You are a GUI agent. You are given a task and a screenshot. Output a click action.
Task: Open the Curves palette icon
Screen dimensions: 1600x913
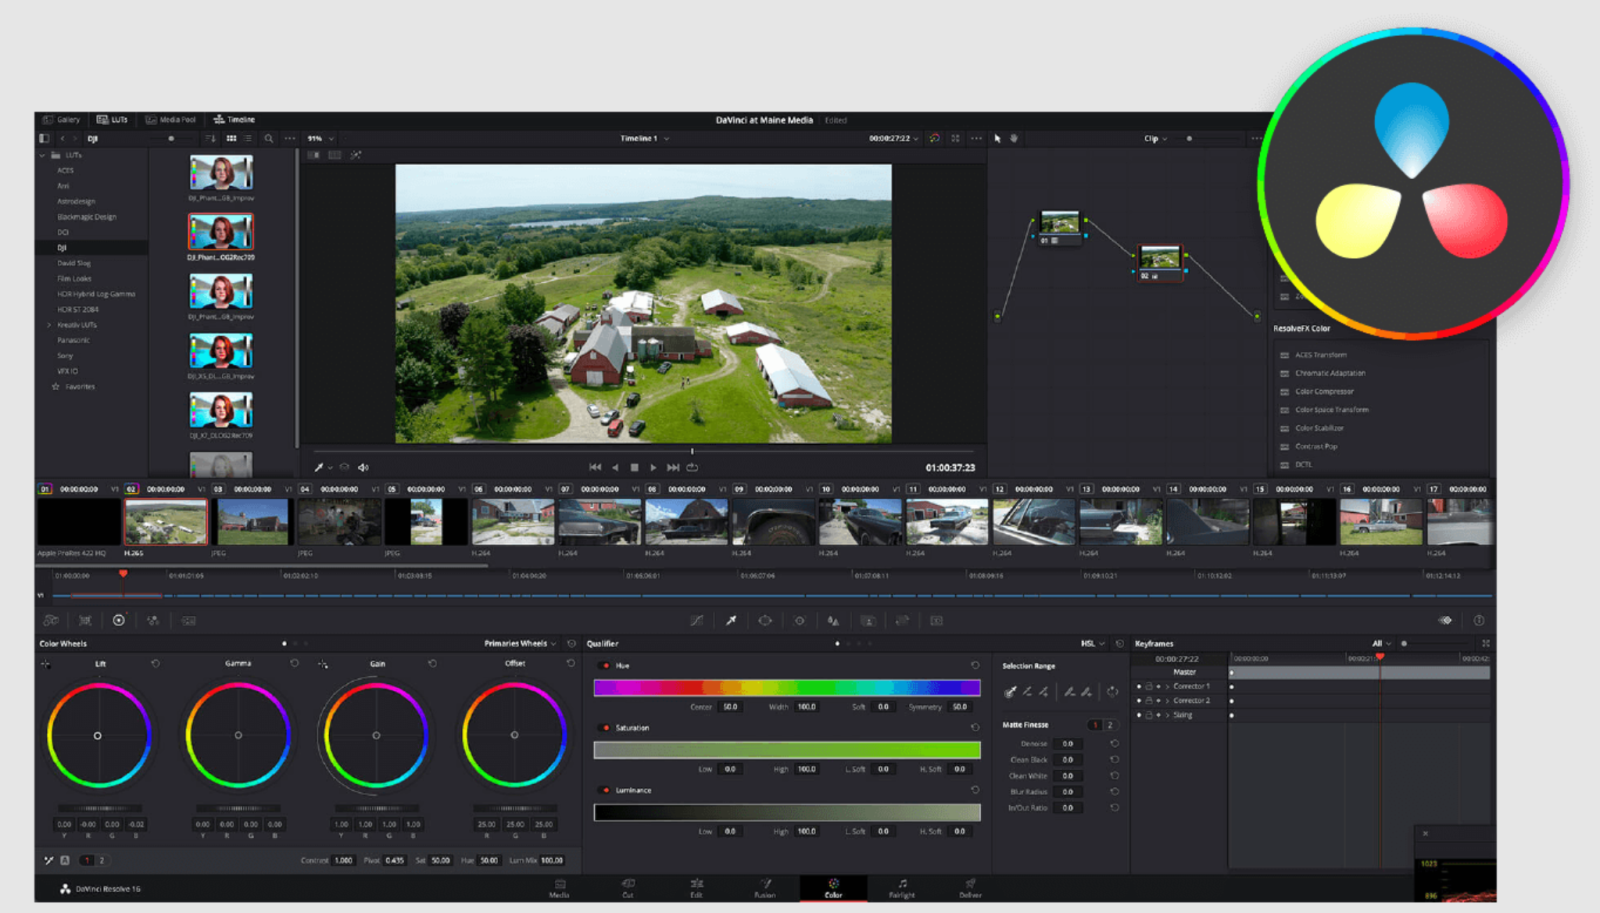697,620
